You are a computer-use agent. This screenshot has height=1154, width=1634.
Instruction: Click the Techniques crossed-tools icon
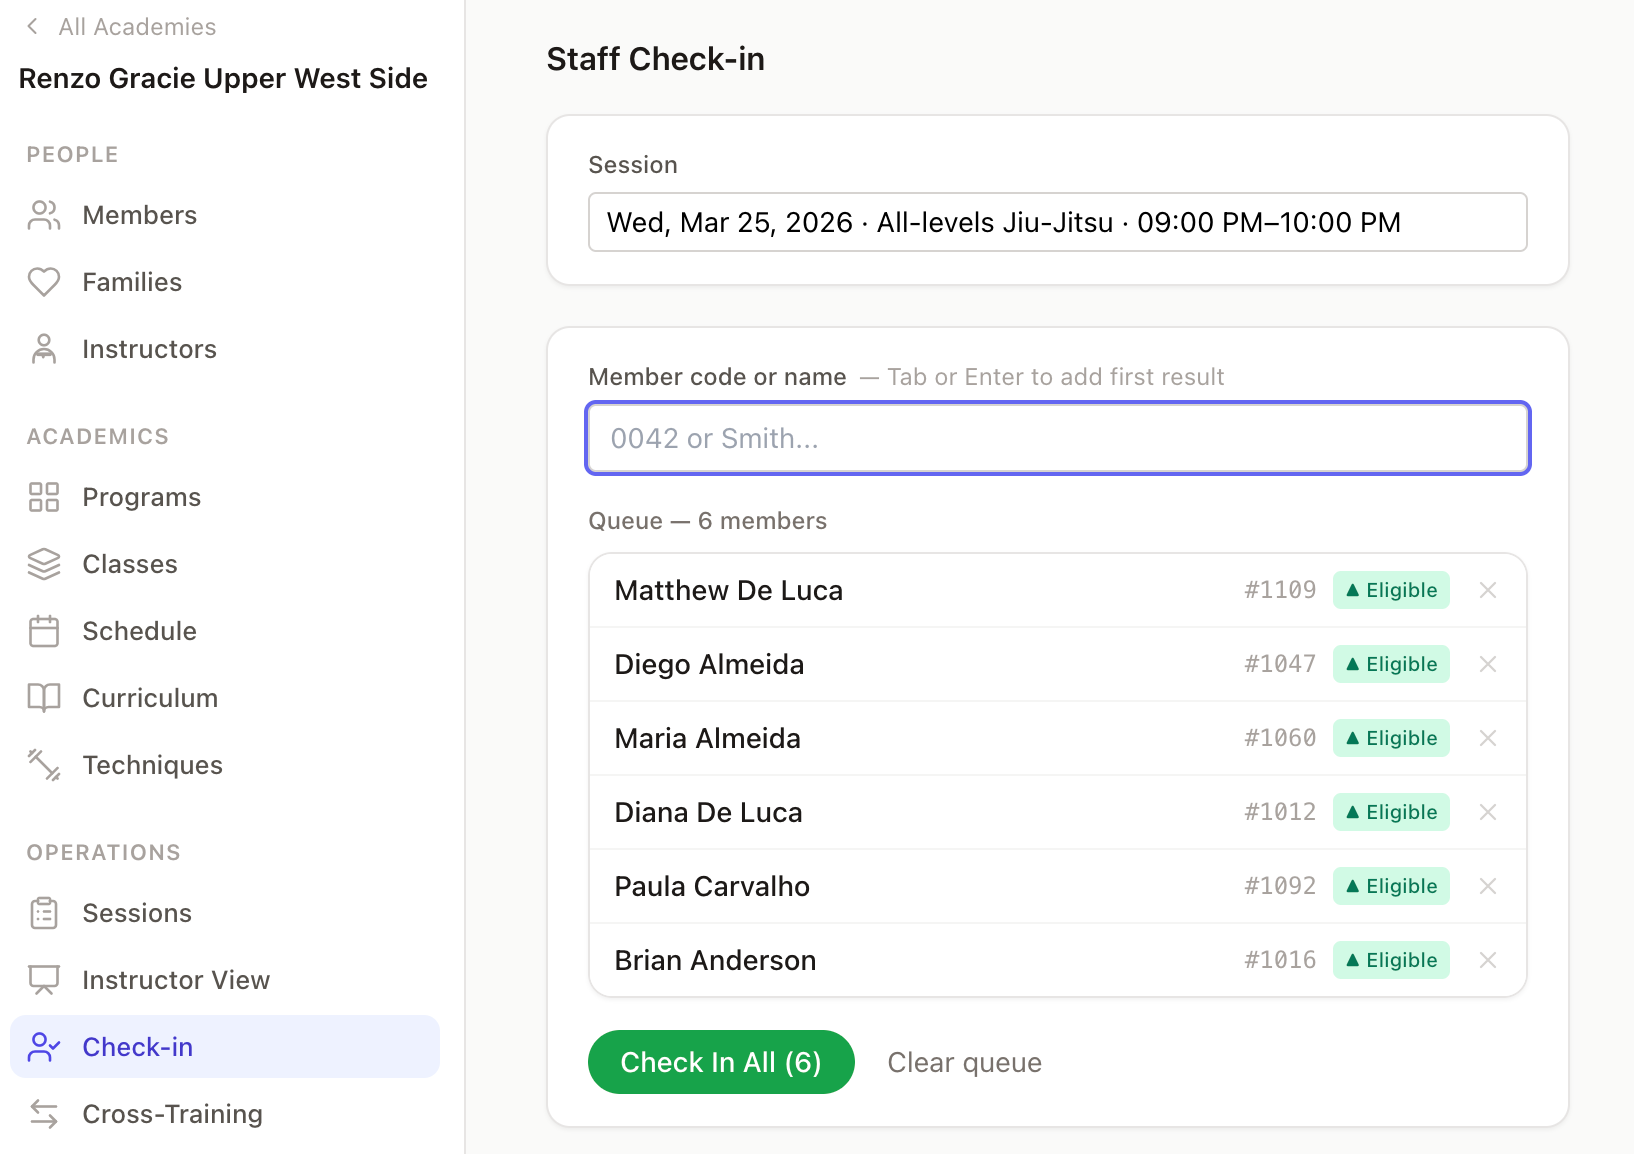tap(43, 765)
